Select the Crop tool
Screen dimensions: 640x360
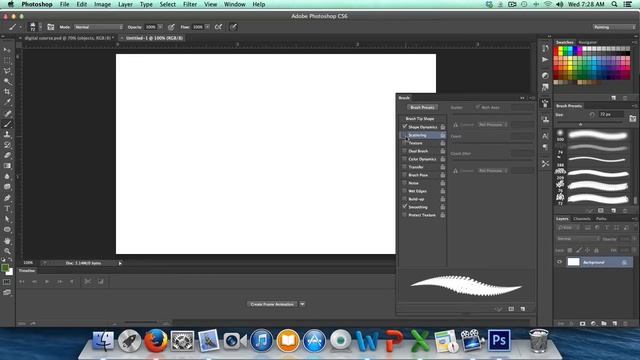click(7, 92)
